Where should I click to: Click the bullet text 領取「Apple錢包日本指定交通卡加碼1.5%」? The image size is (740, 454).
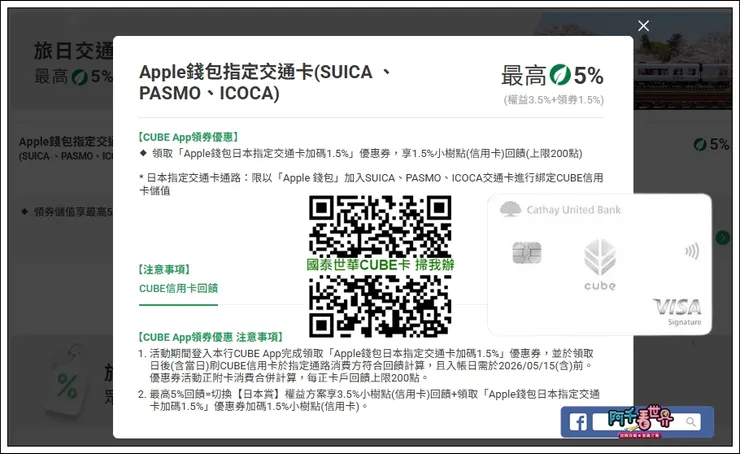[x=367, y=154]
